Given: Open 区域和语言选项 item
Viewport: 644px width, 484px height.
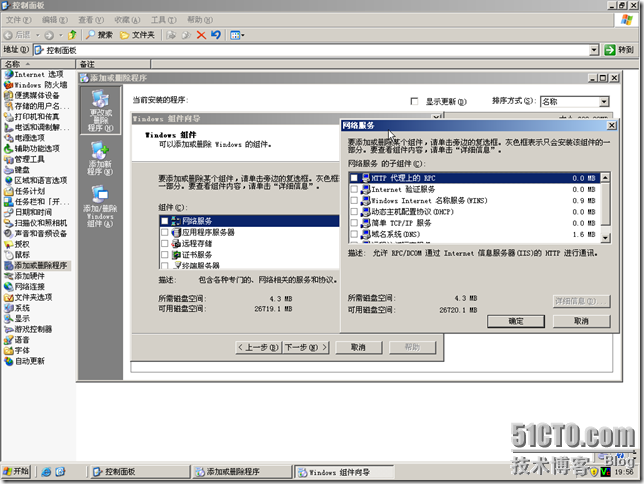Looking at the screenshot, I should 36,180.
